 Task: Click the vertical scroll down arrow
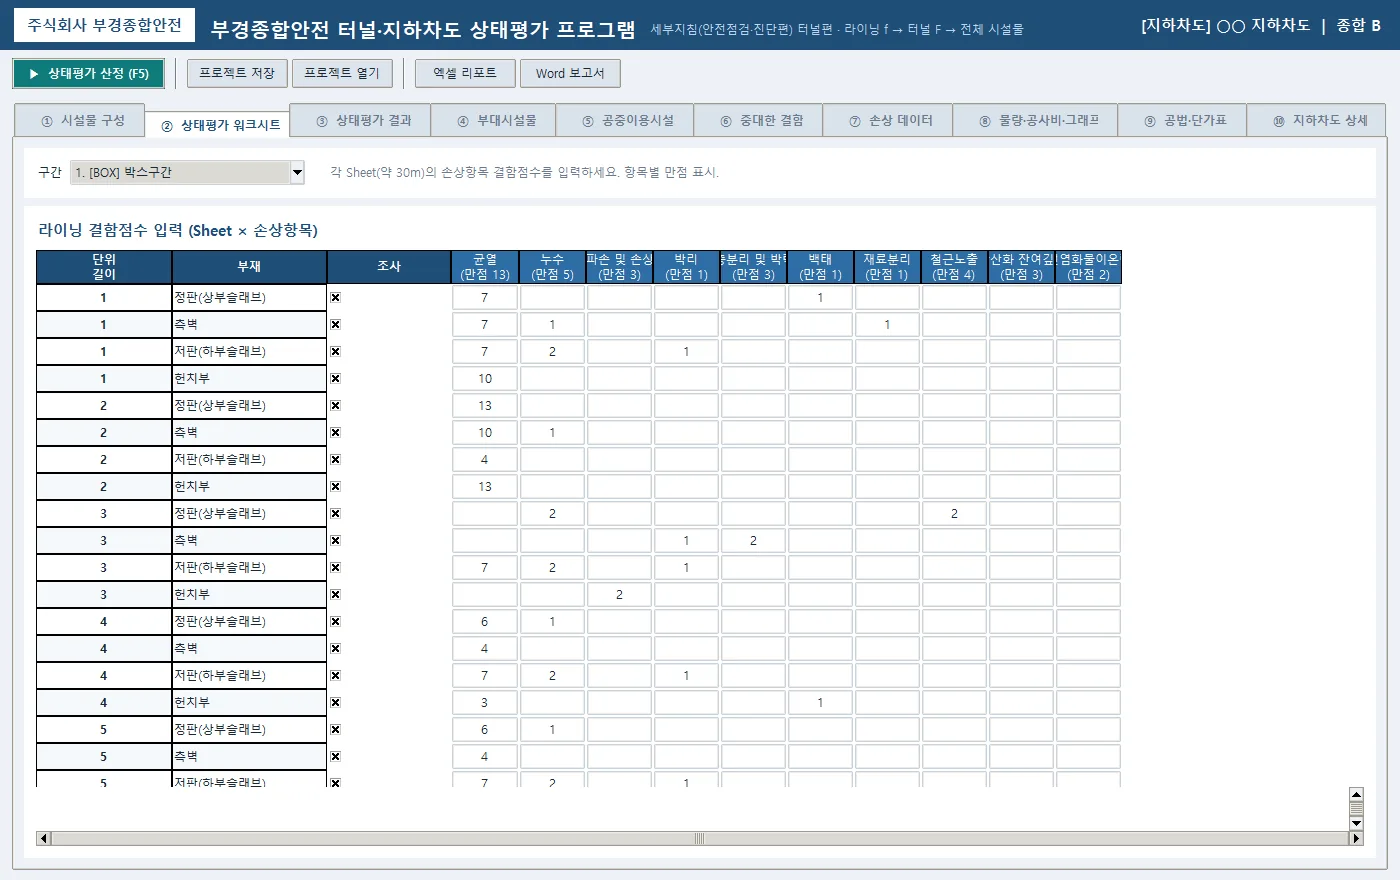(1356, 823)
